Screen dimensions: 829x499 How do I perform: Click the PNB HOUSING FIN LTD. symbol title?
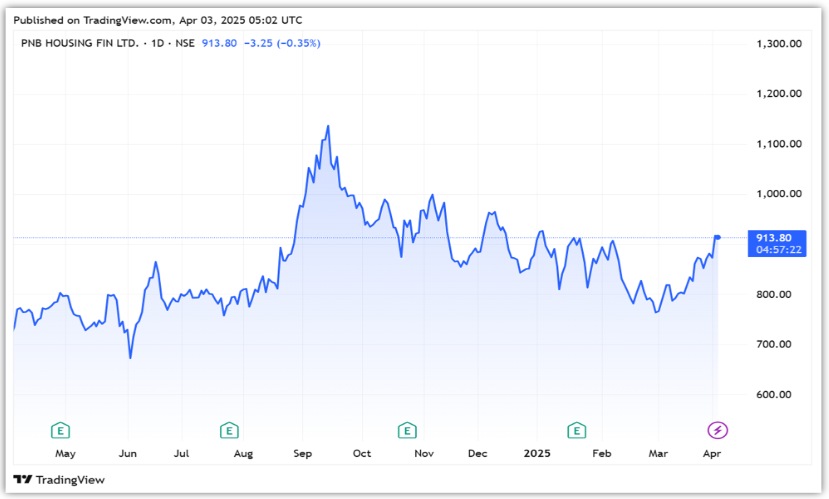(x=78, y=43)
